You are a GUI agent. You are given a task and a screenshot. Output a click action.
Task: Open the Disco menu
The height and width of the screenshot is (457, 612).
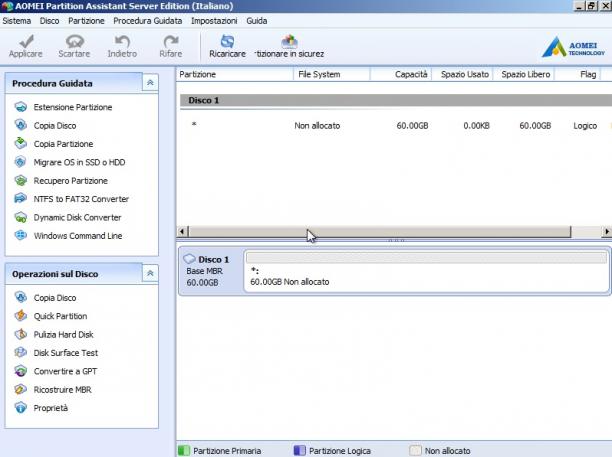coord(49,21)
